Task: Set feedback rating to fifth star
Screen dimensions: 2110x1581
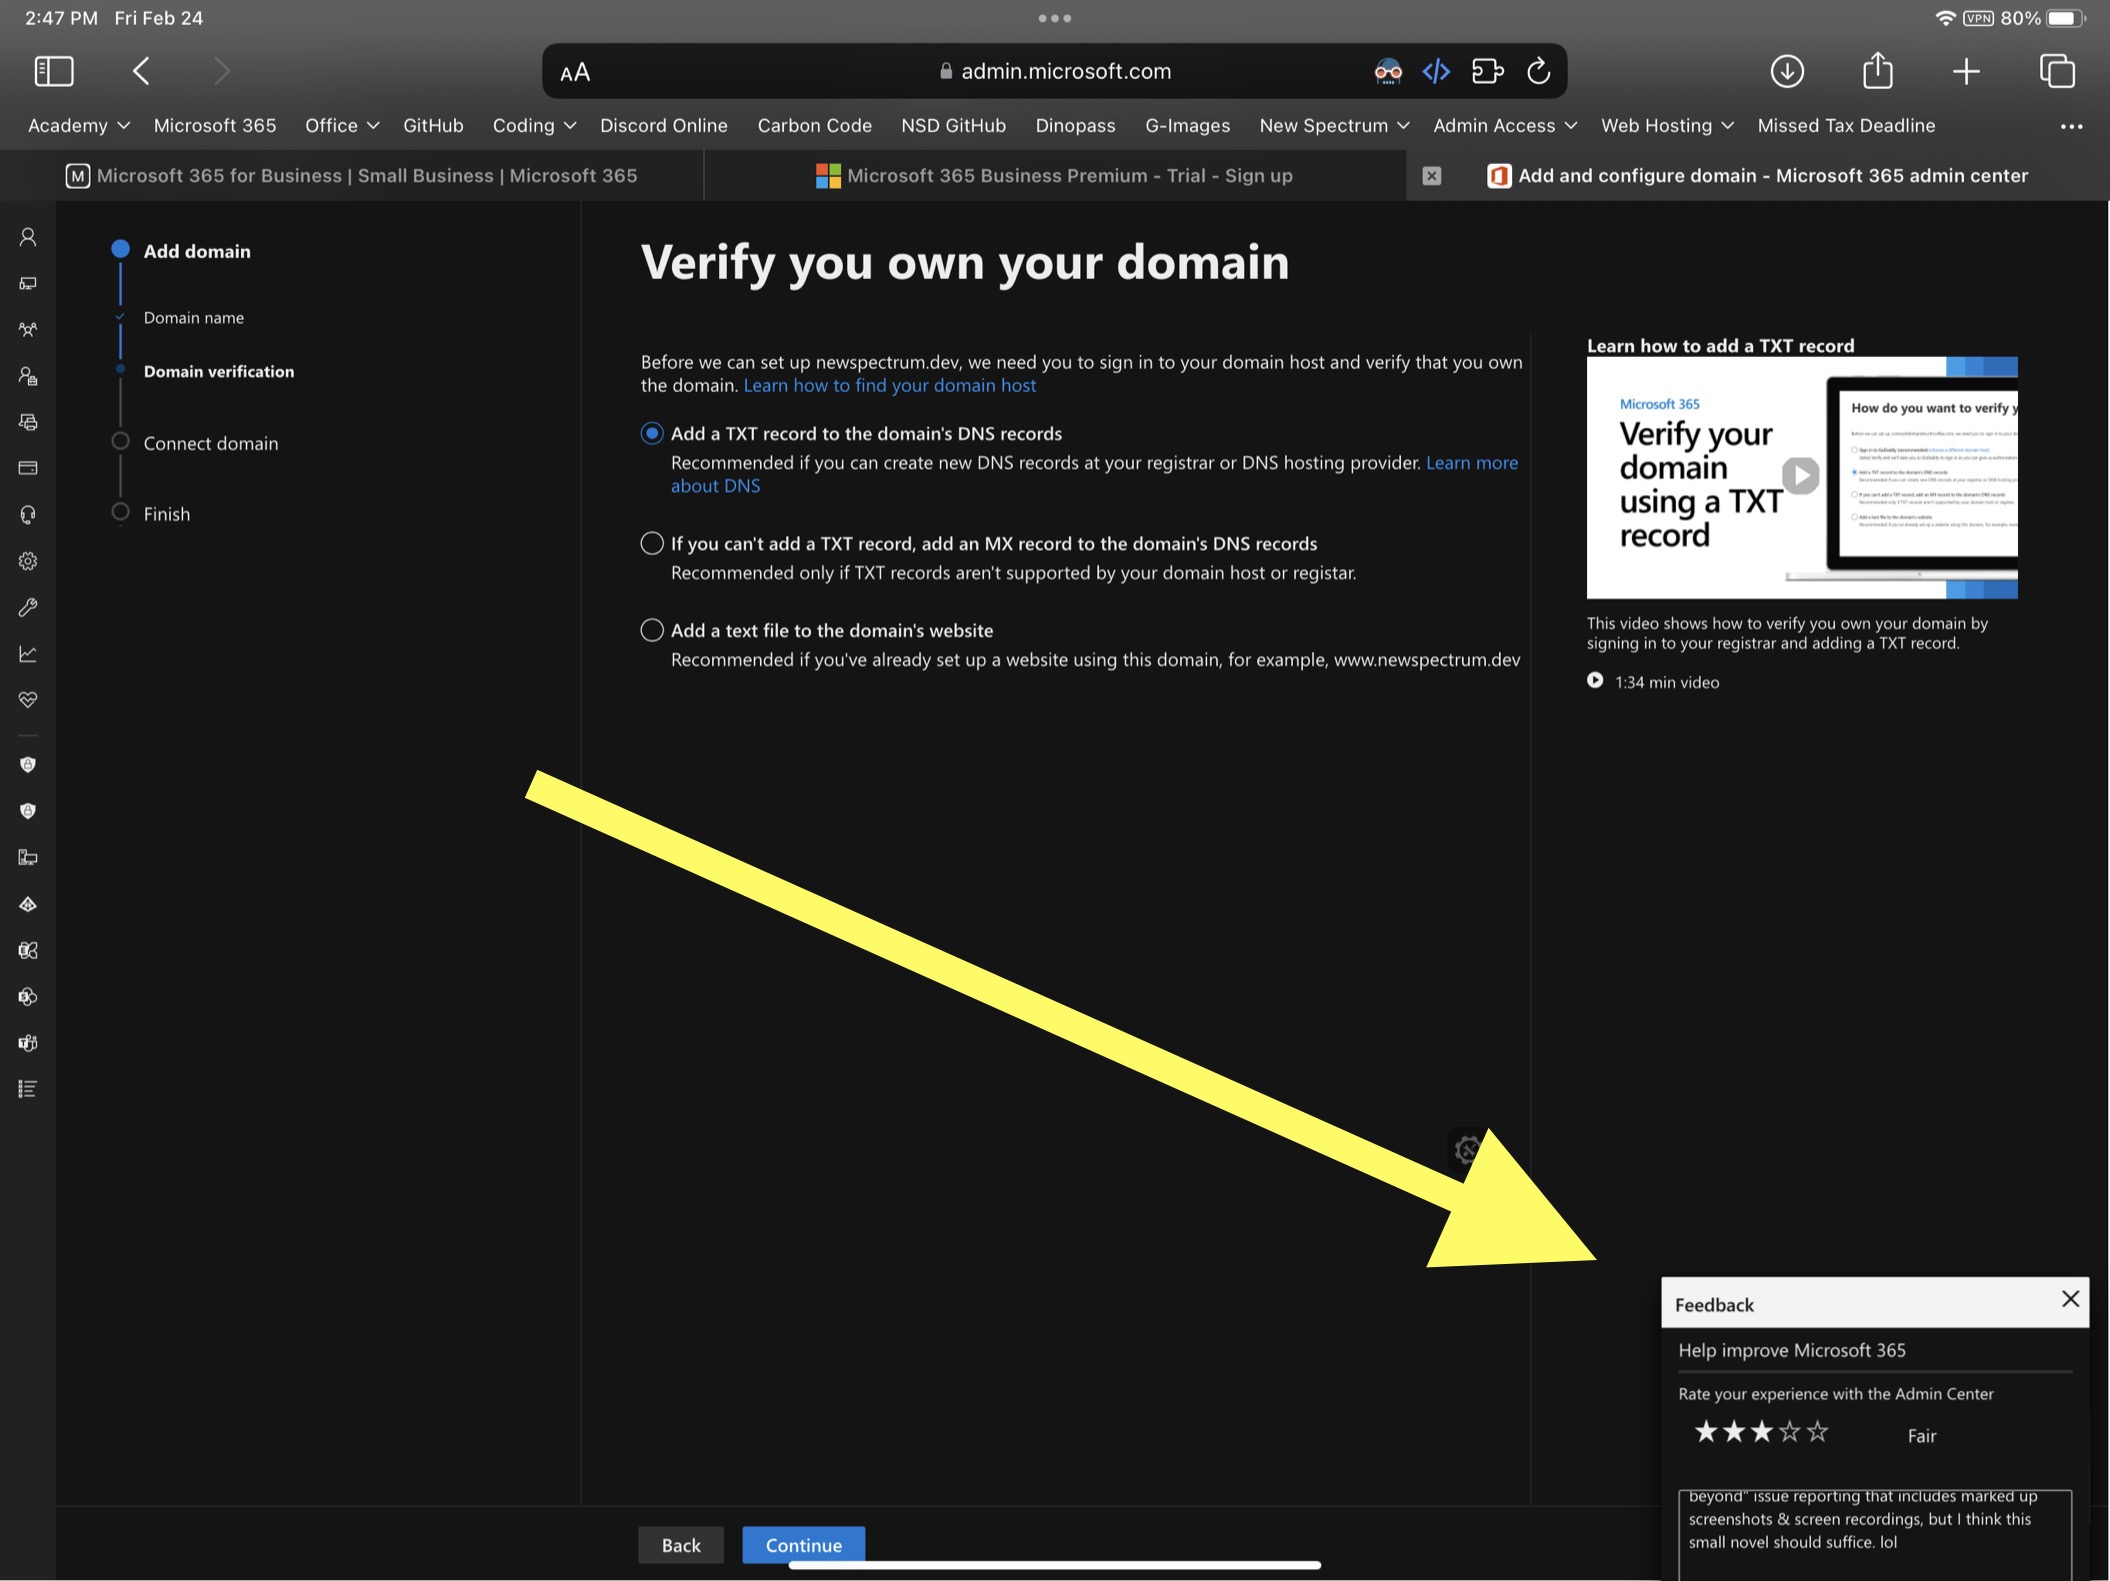Action: pos(1818,1432)
